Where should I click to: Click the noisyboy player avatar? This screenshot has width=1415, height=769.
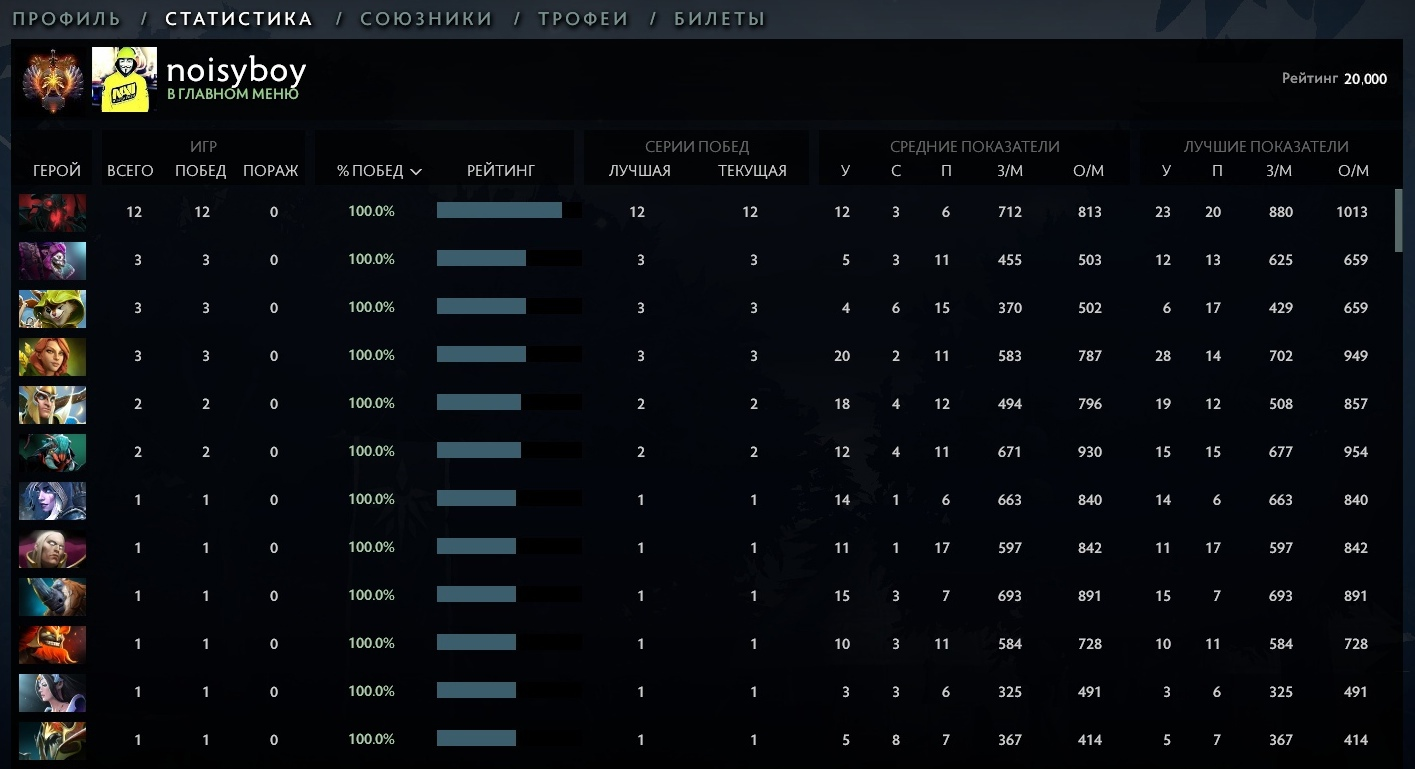(x=124, y=79)
